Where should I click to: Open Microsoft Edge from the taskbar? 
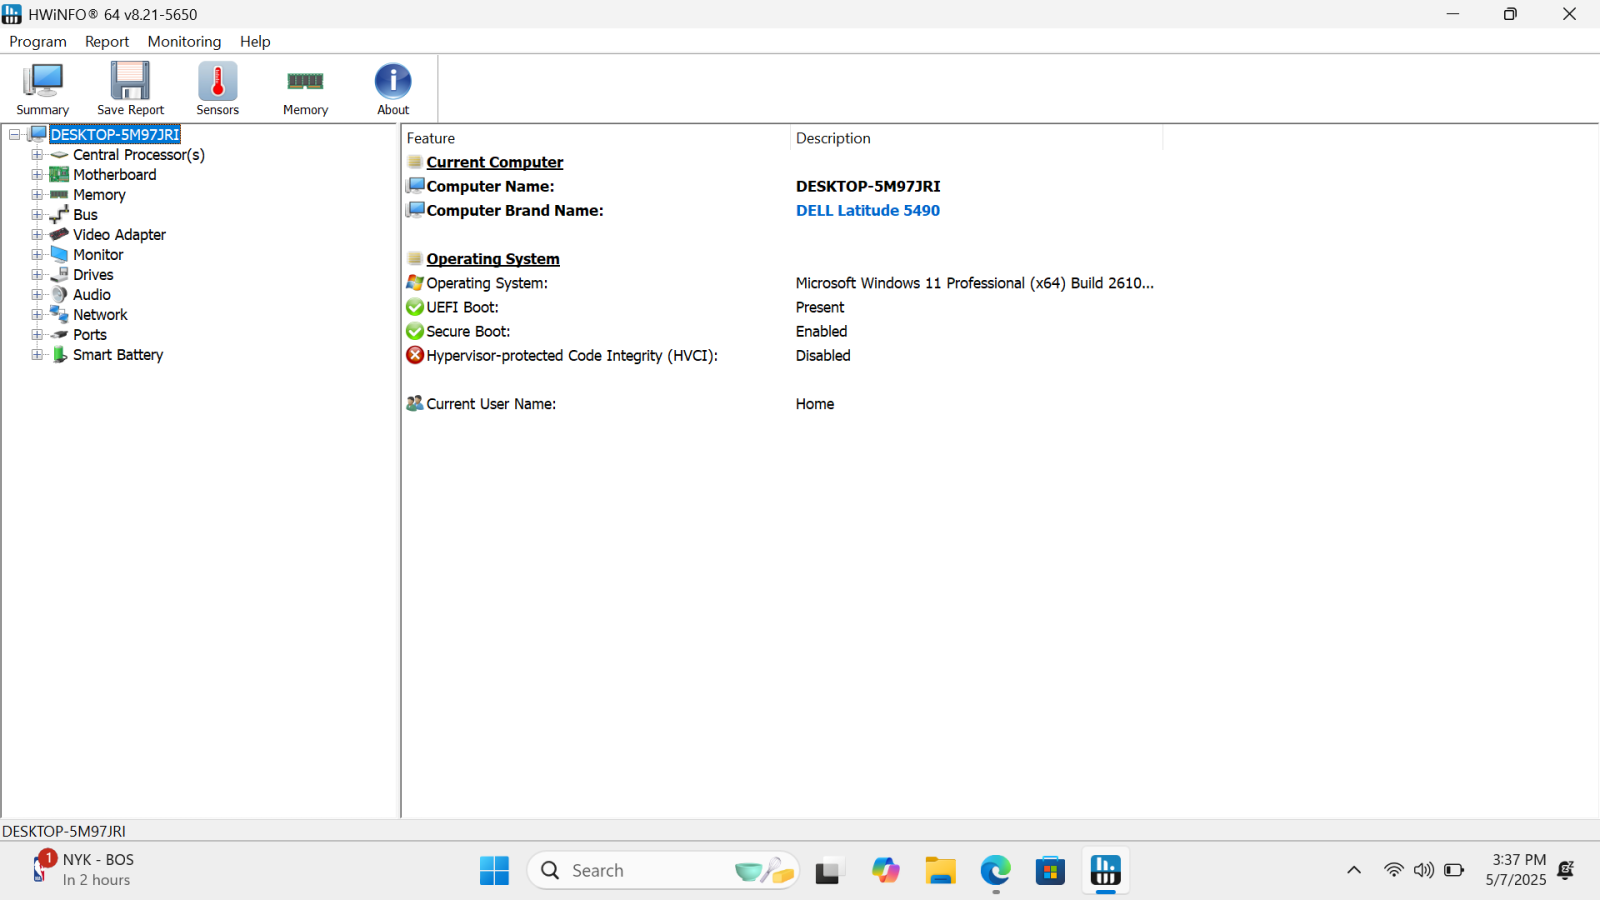pos(995,871)
